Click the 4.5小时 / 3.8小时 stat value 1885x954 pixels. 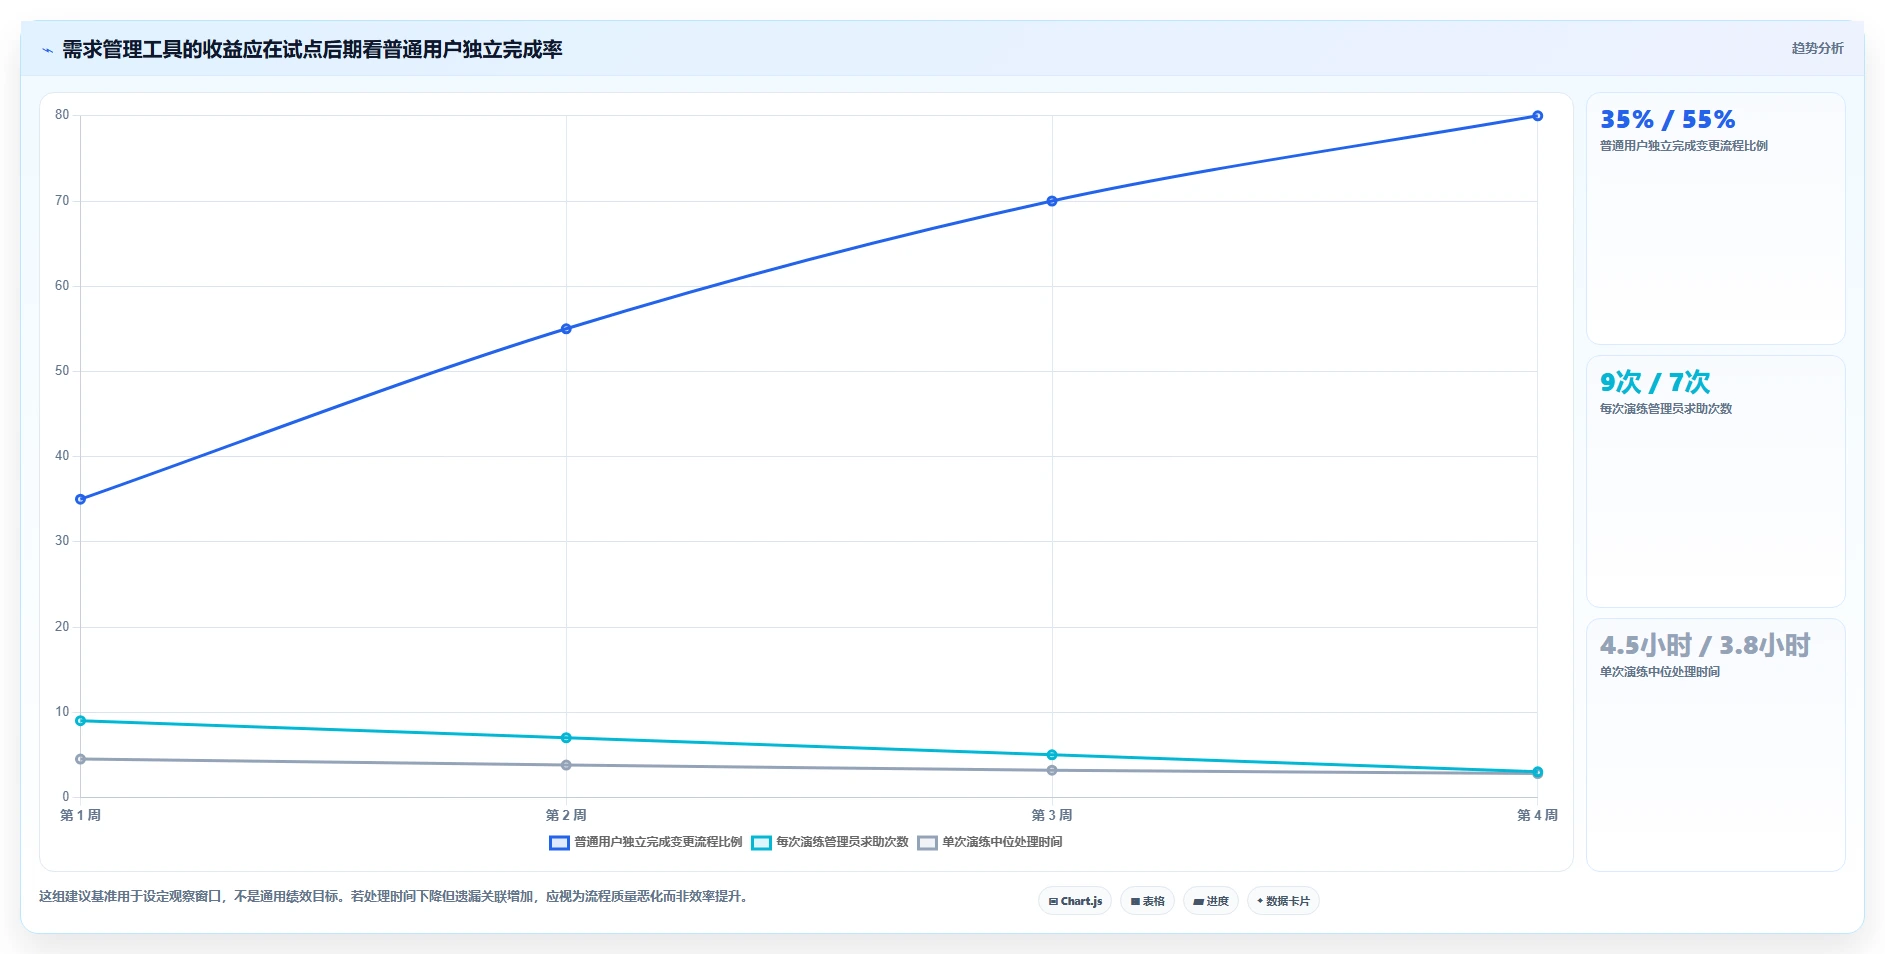tap(1705, 645)
